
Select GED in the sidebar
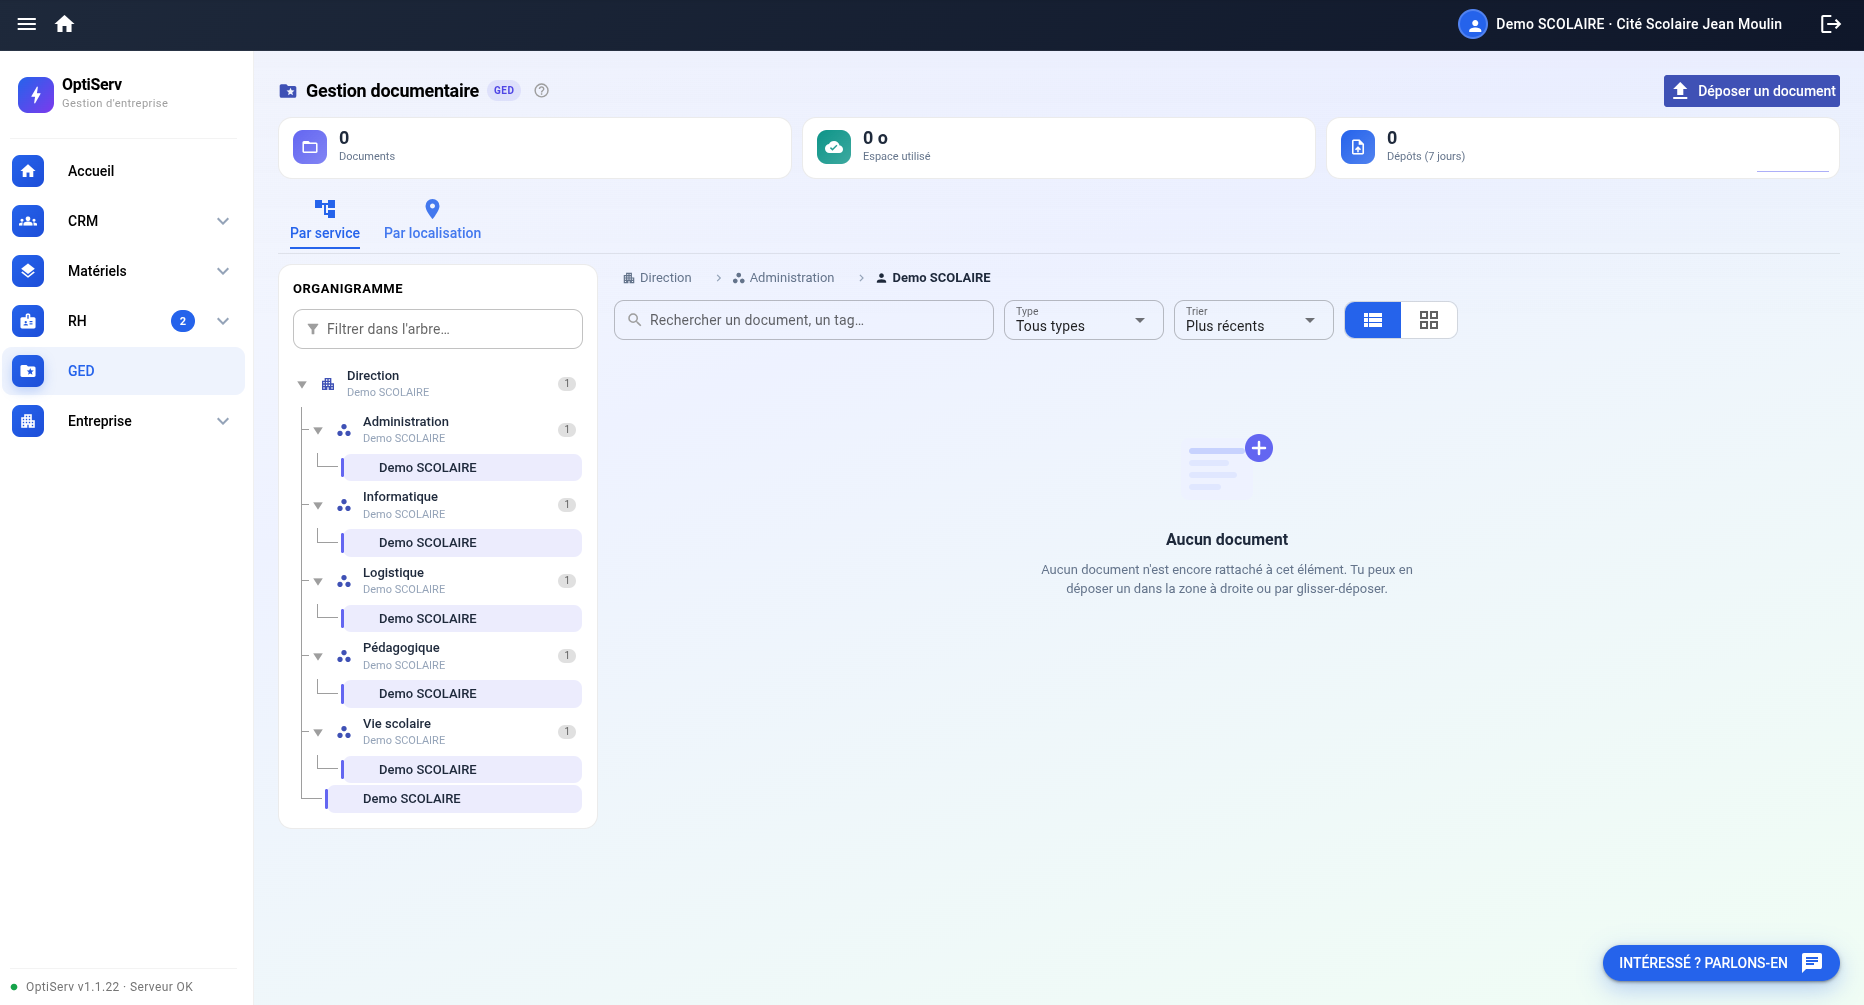point(123,371)
